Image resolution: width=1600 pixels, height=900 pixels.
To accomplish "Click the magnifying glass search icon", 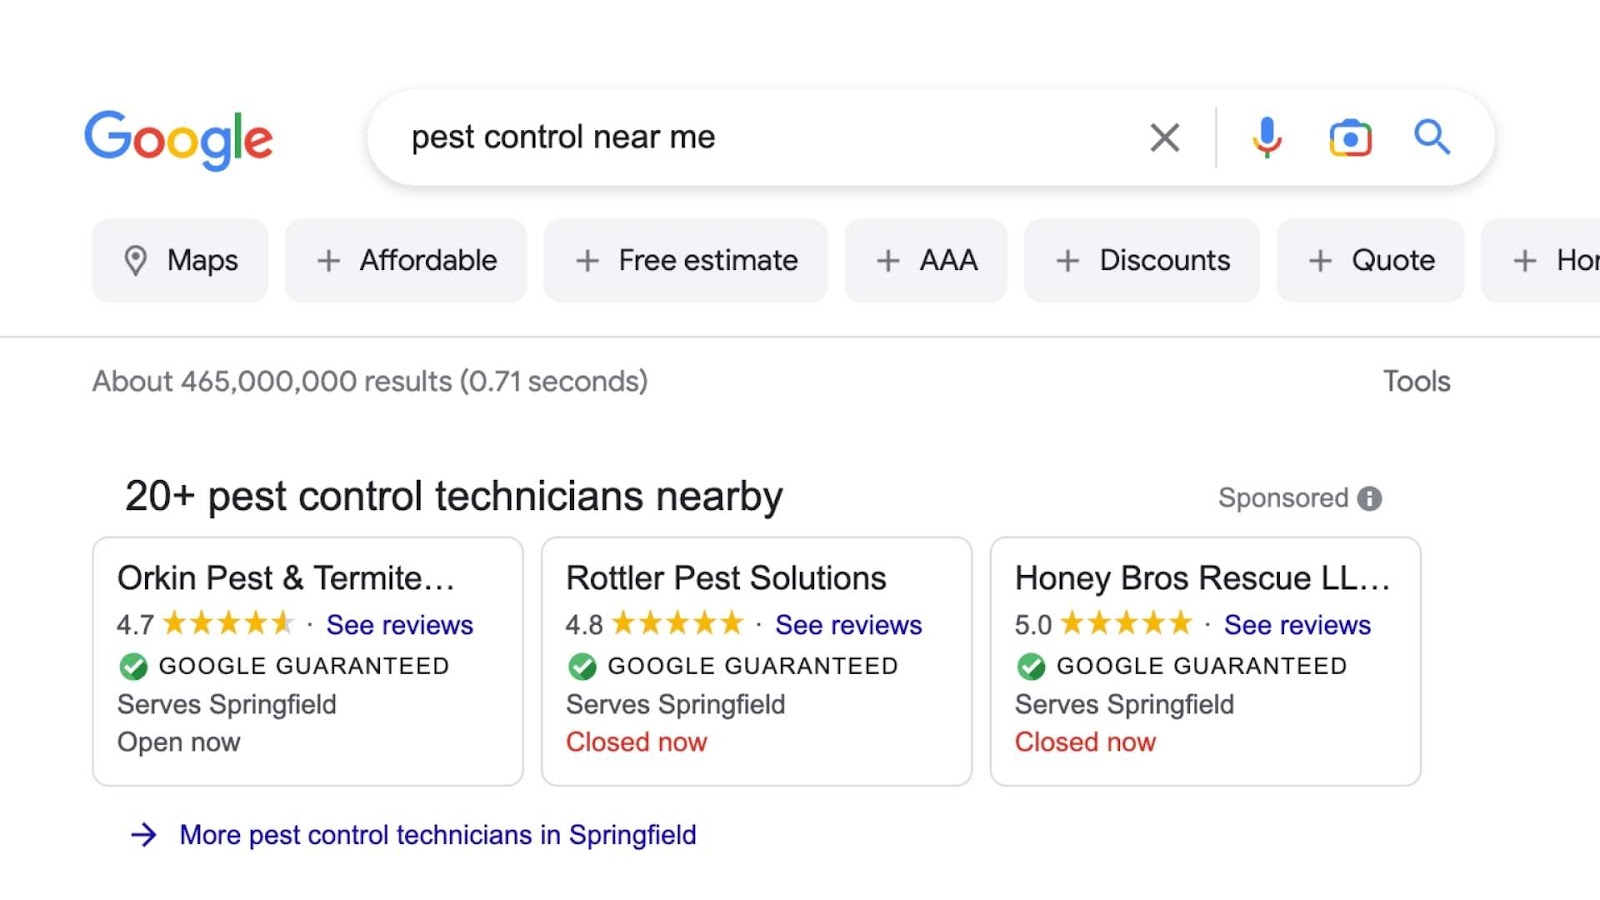I will [1431, 137].
